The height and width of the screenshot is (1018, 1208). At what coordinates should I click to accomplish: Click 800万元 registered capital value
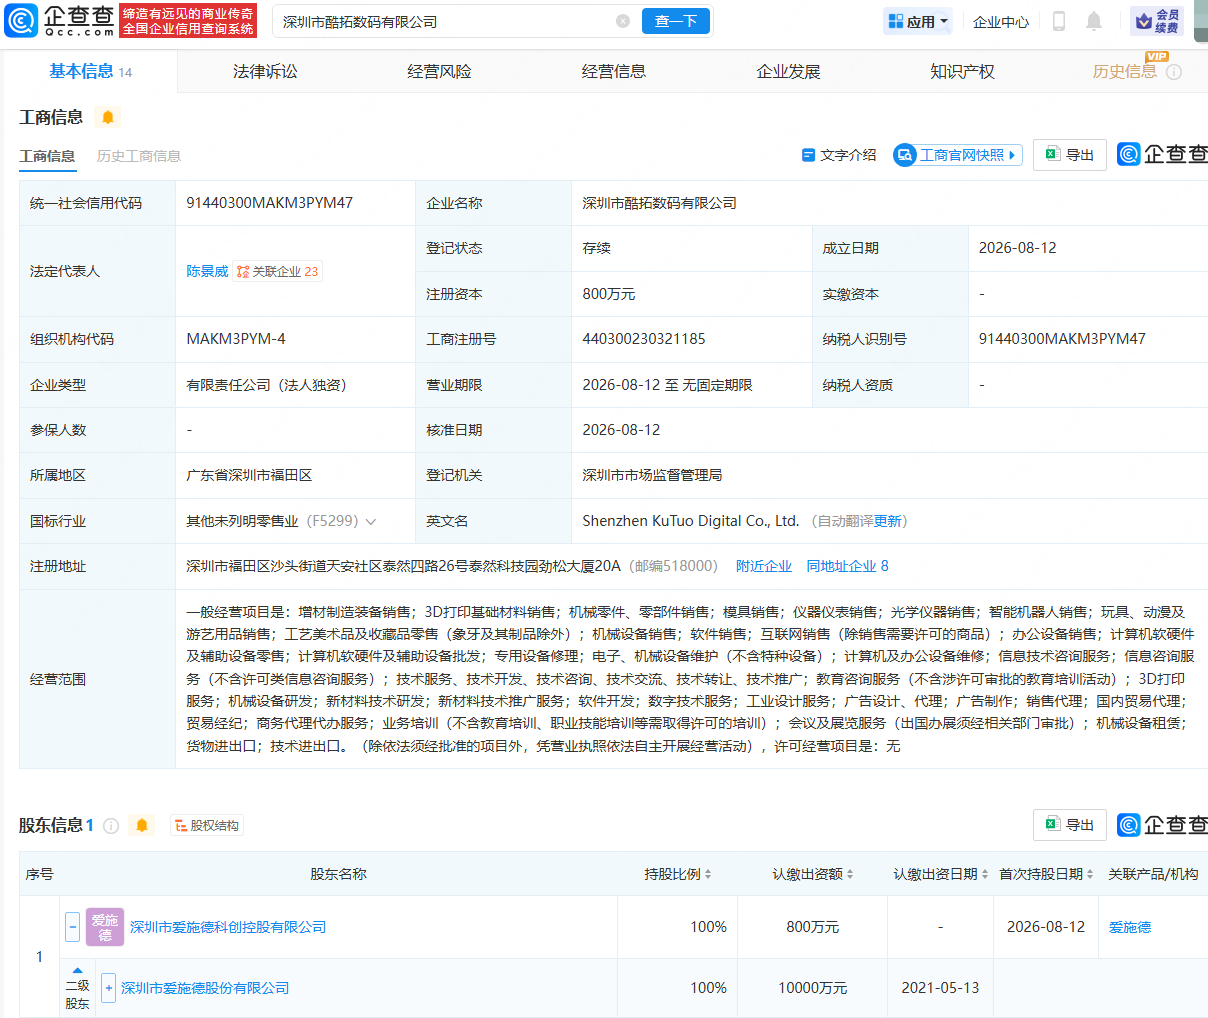(609, 294)
